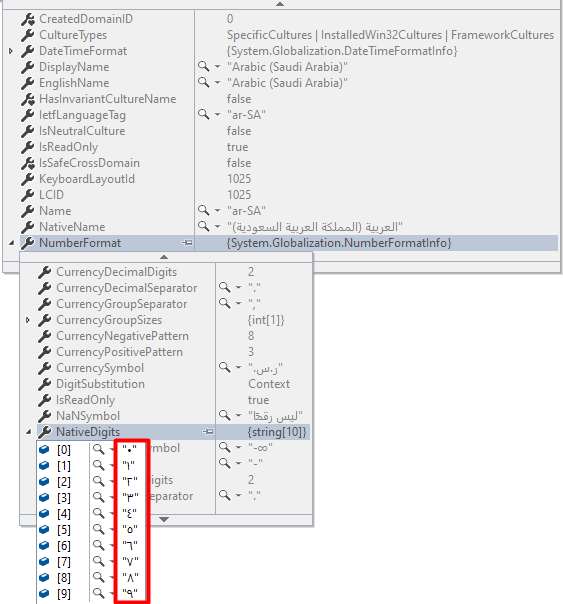Pin the NativeDigits property
563x604 pixels.
(208, 432)
